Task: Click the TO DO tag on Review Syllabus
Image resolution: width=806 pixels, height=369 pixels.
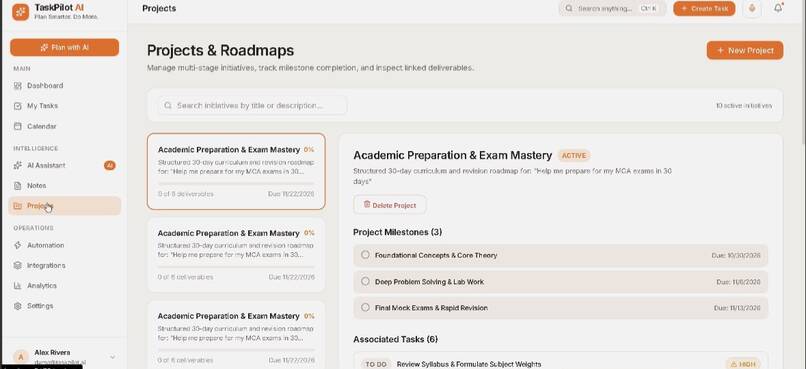Action: pyautogui.click(x=375, y=364)
